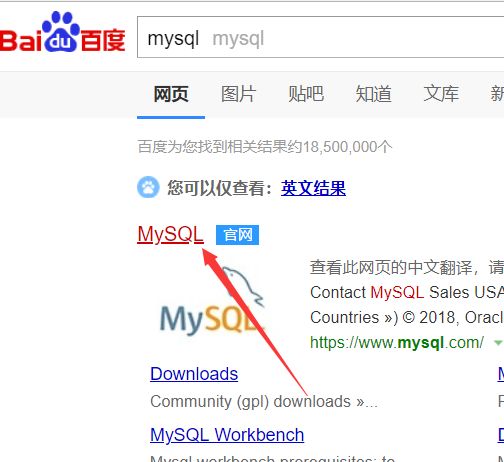This screenshot has width=504, height=462.
Task: Select the 网页 tab
Action: pos(171,94)
